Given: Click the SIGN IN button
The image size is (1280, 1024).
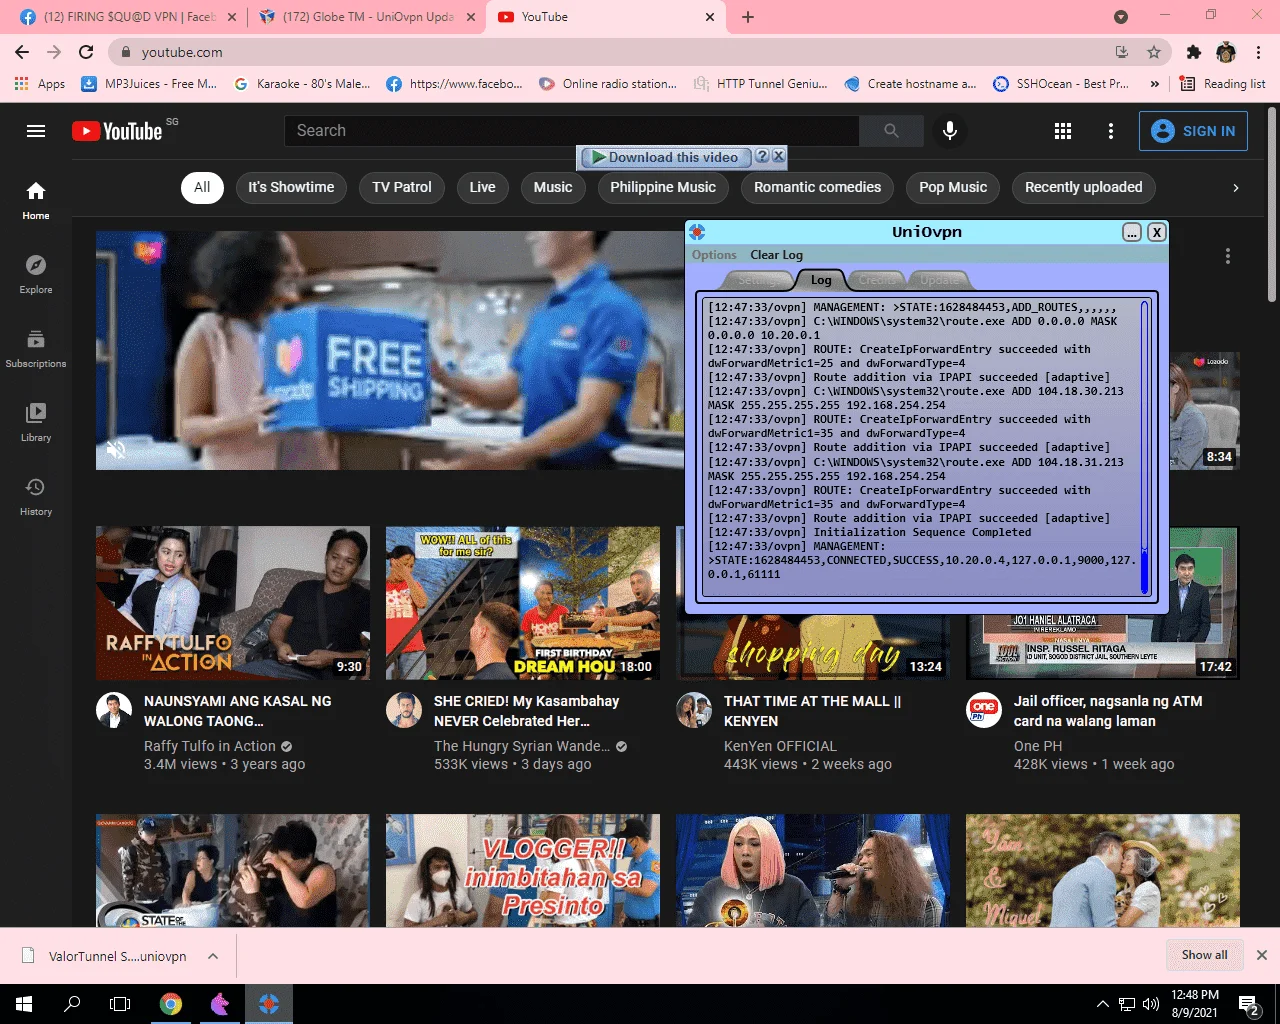Looking at the screenshot, I should pyautogui.click(x=1193, y=131).
